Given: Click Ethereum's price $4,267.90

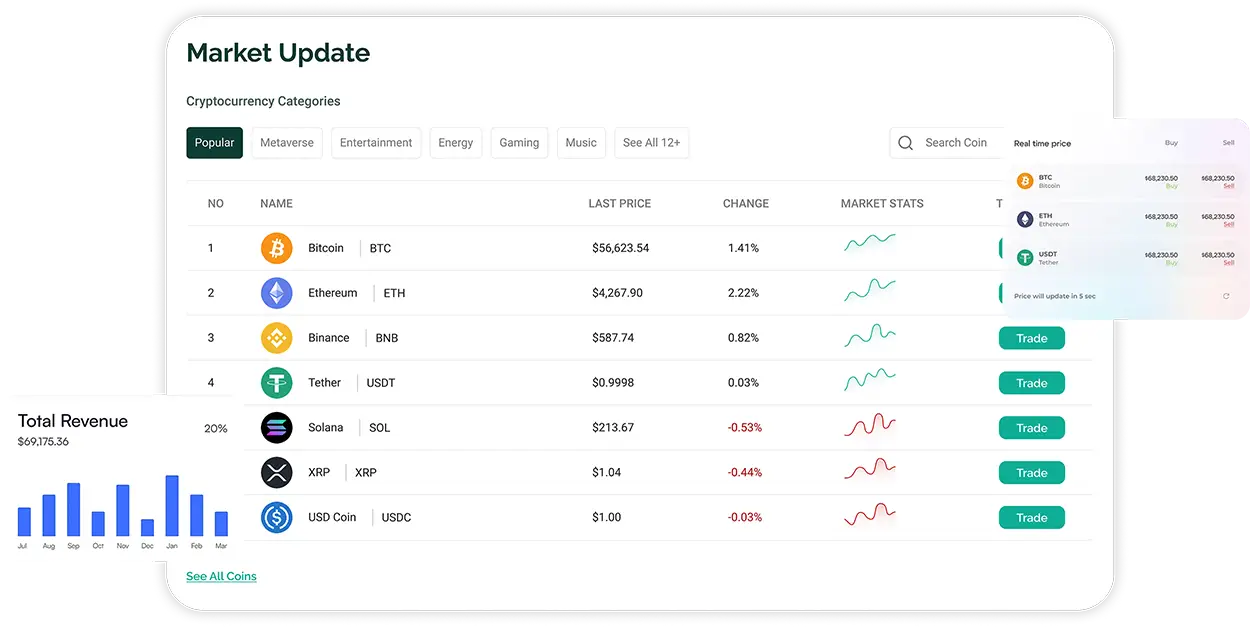Looking at the screenshot, I should [617, 293].
